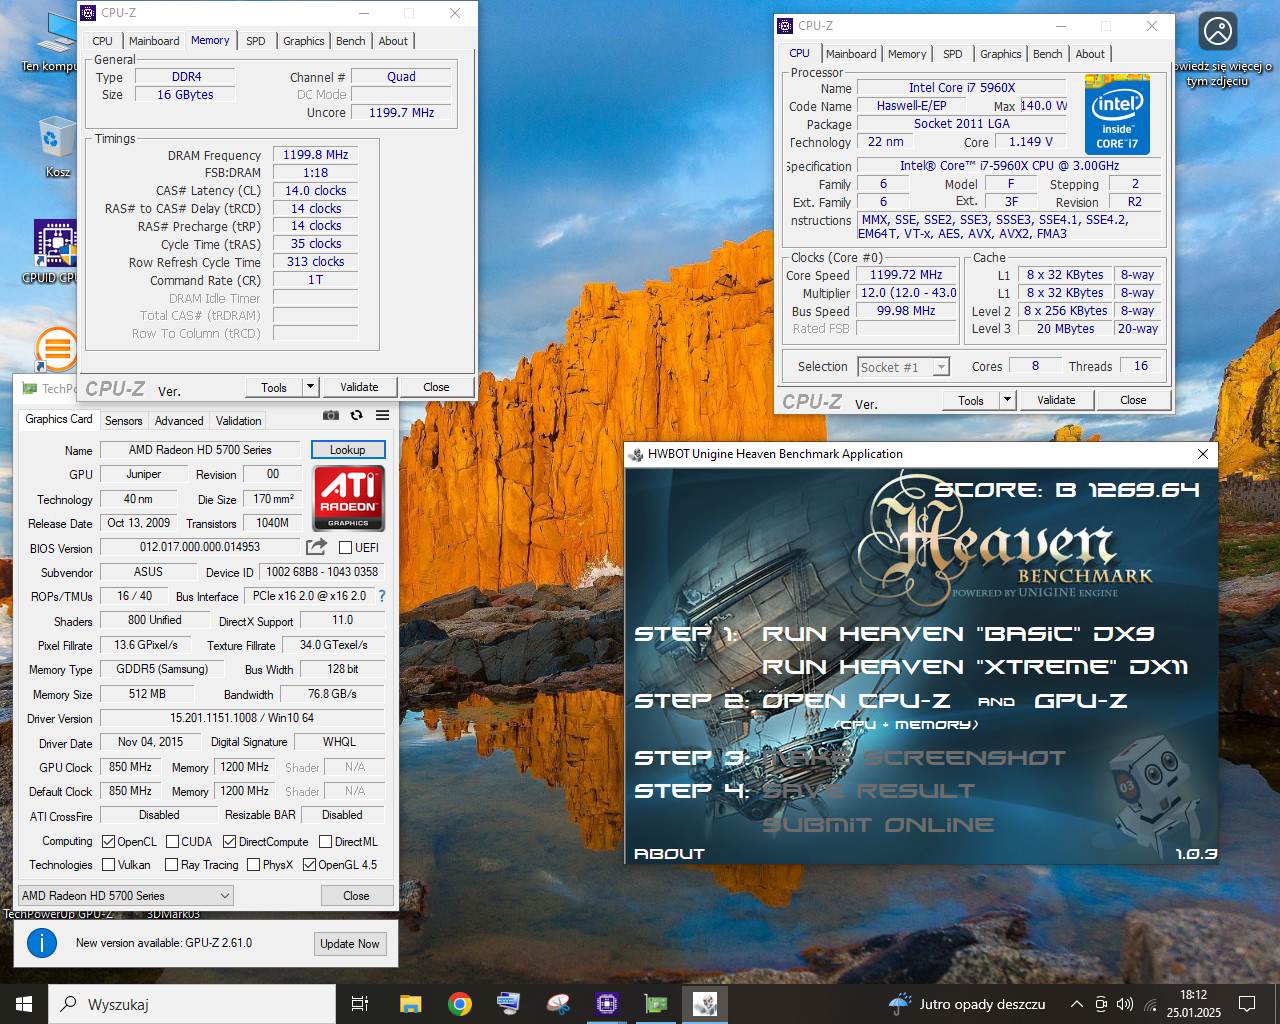Click the wallpaper info icon on the desktop
1280x1024 pixels.
(x=1218, y=31)
